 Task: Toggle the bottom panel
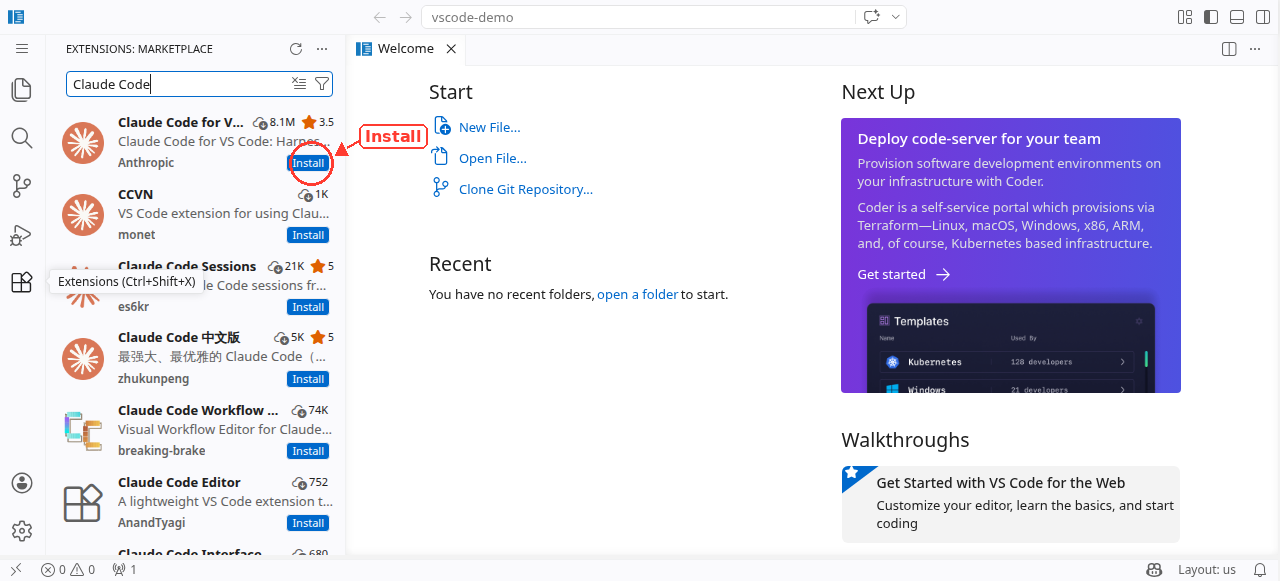1237,17
